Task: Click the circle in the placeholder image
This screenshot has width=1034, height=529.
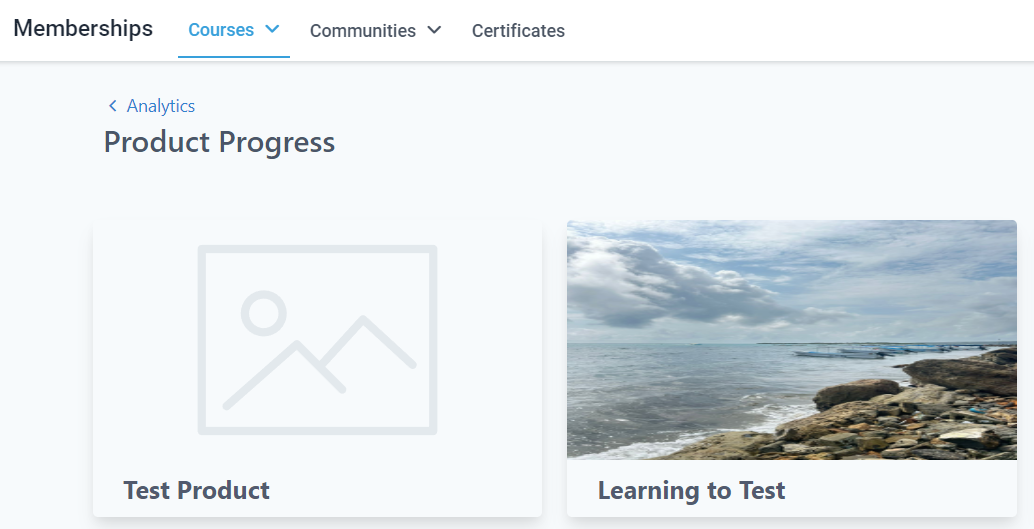Action: tap(264, 313)
